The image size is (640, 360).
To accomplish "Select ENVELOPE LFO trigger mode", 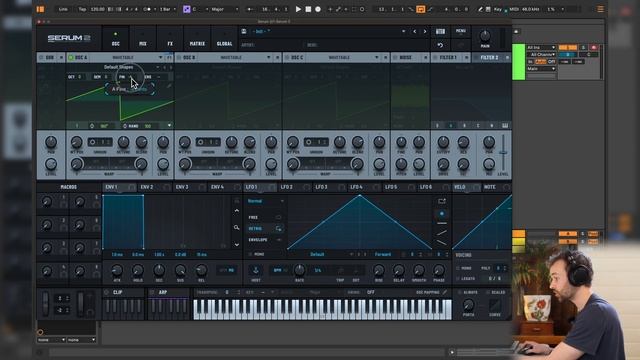I will (264, 240).
